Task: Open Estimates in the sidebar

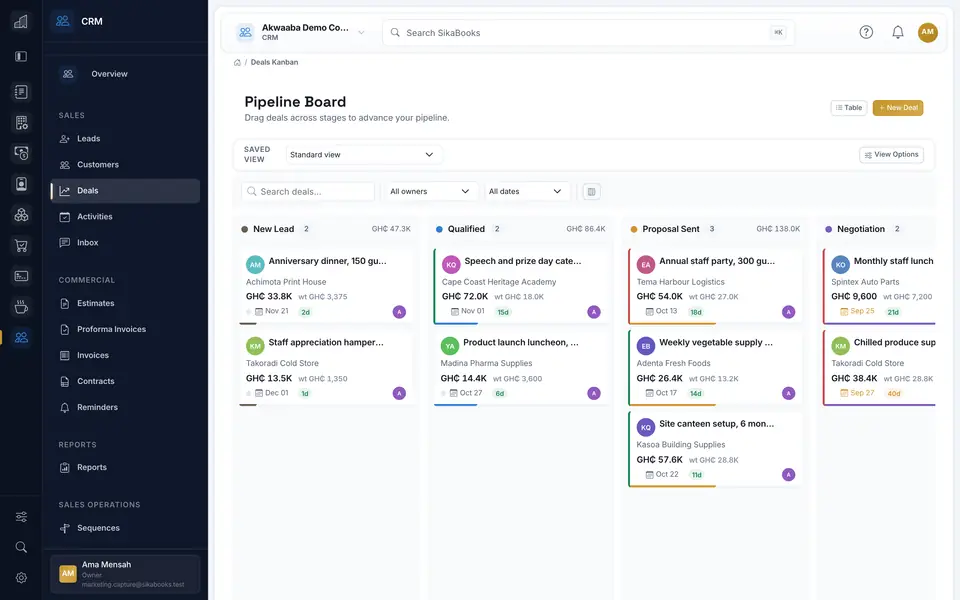Action: pos(125,303)
